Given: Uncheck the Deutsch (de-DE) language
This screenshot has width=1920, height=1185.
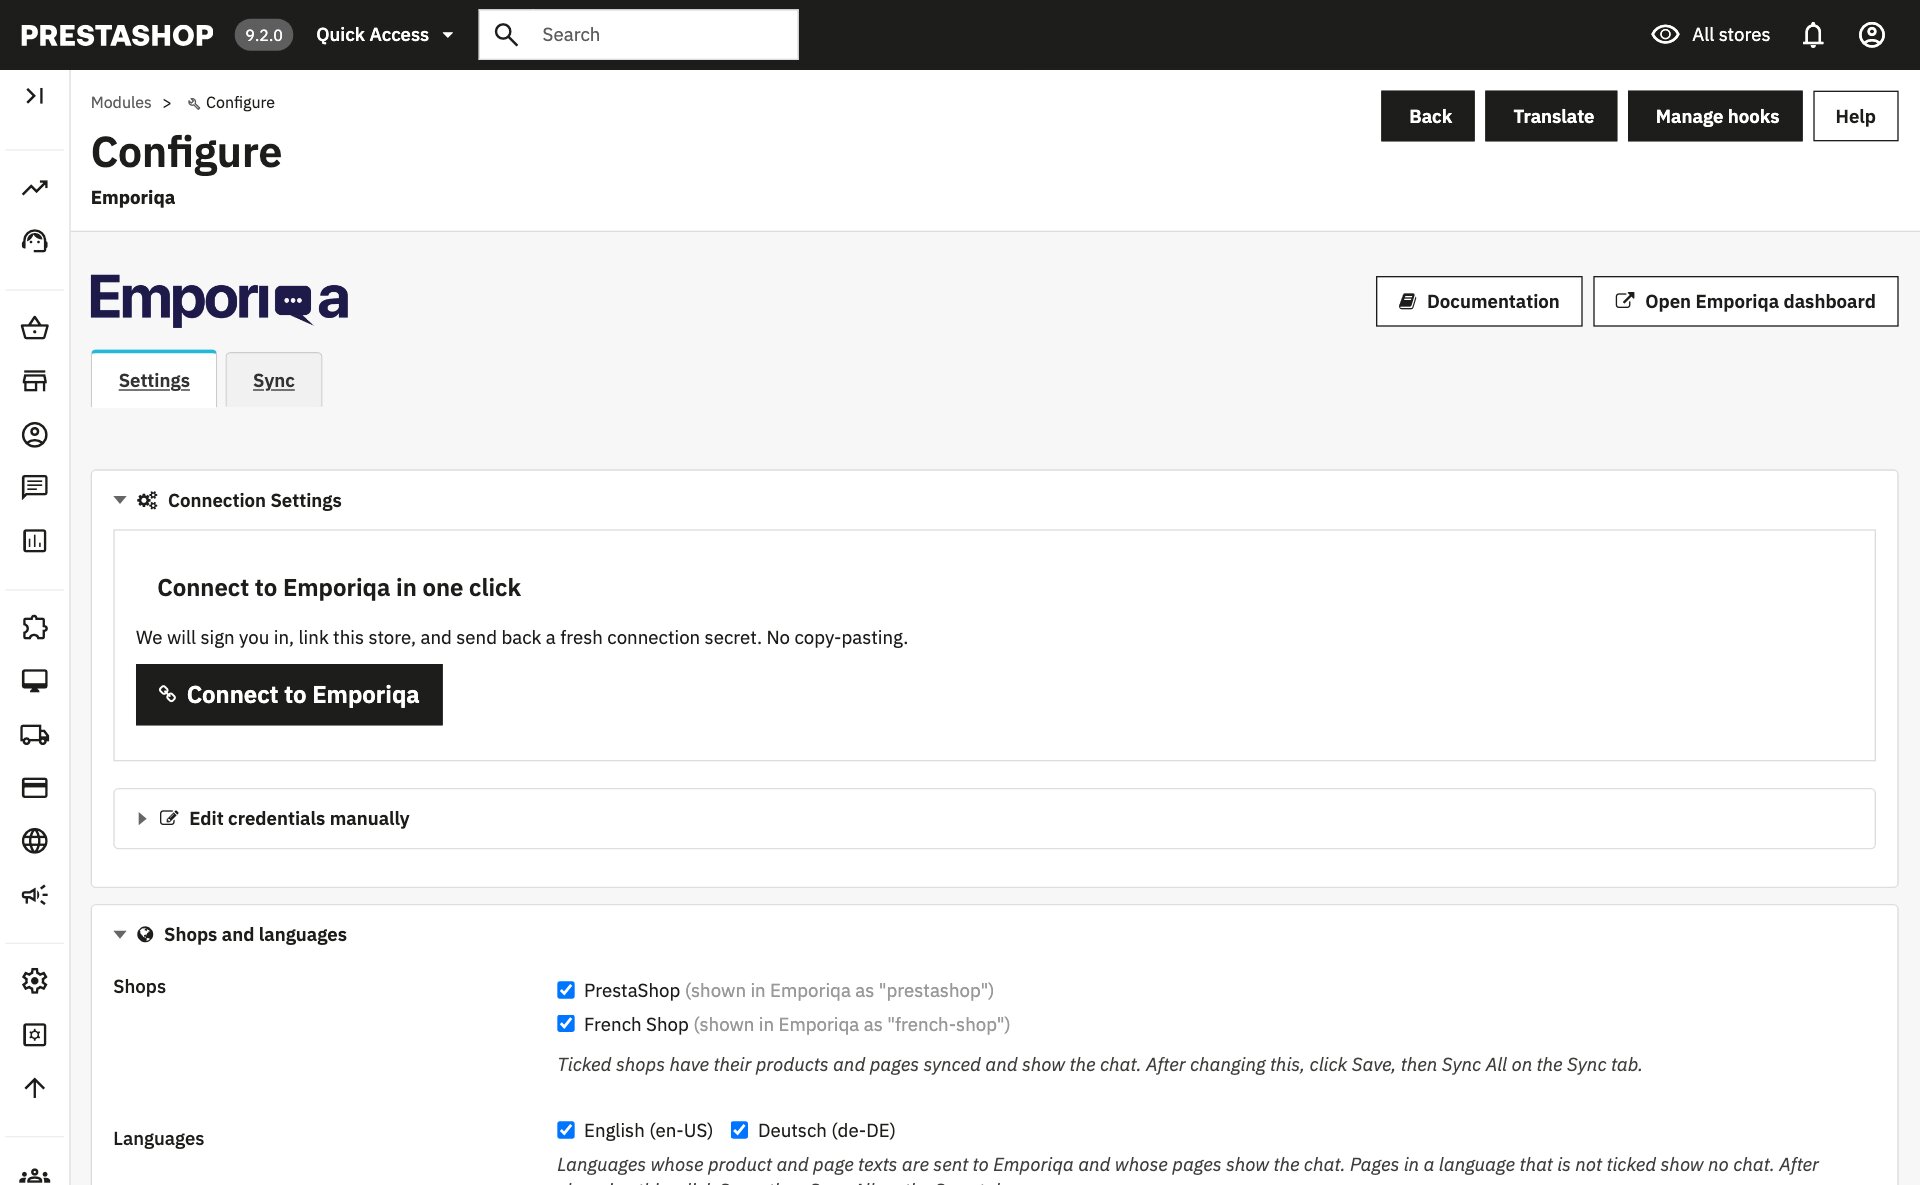Looking at the screenshot, I should click(x=739, y=1130).
